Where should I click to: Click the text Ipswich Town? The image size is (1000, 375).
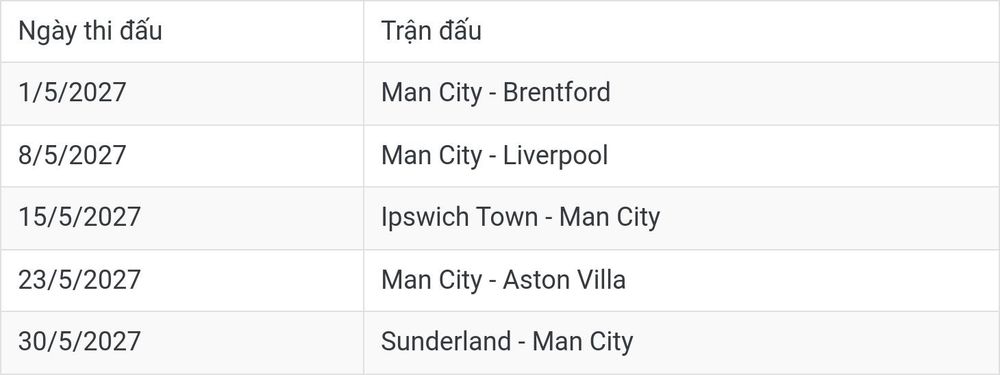pos(459,218)
